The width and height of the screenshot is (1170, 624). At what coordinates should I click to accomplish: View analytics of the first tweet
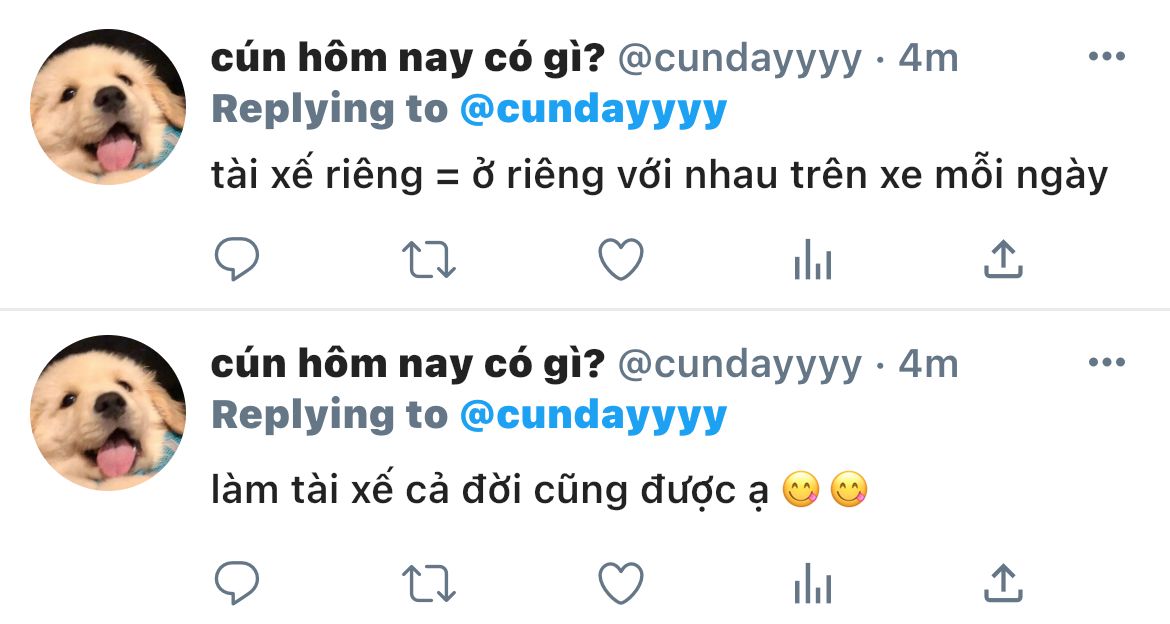point(813,259)
